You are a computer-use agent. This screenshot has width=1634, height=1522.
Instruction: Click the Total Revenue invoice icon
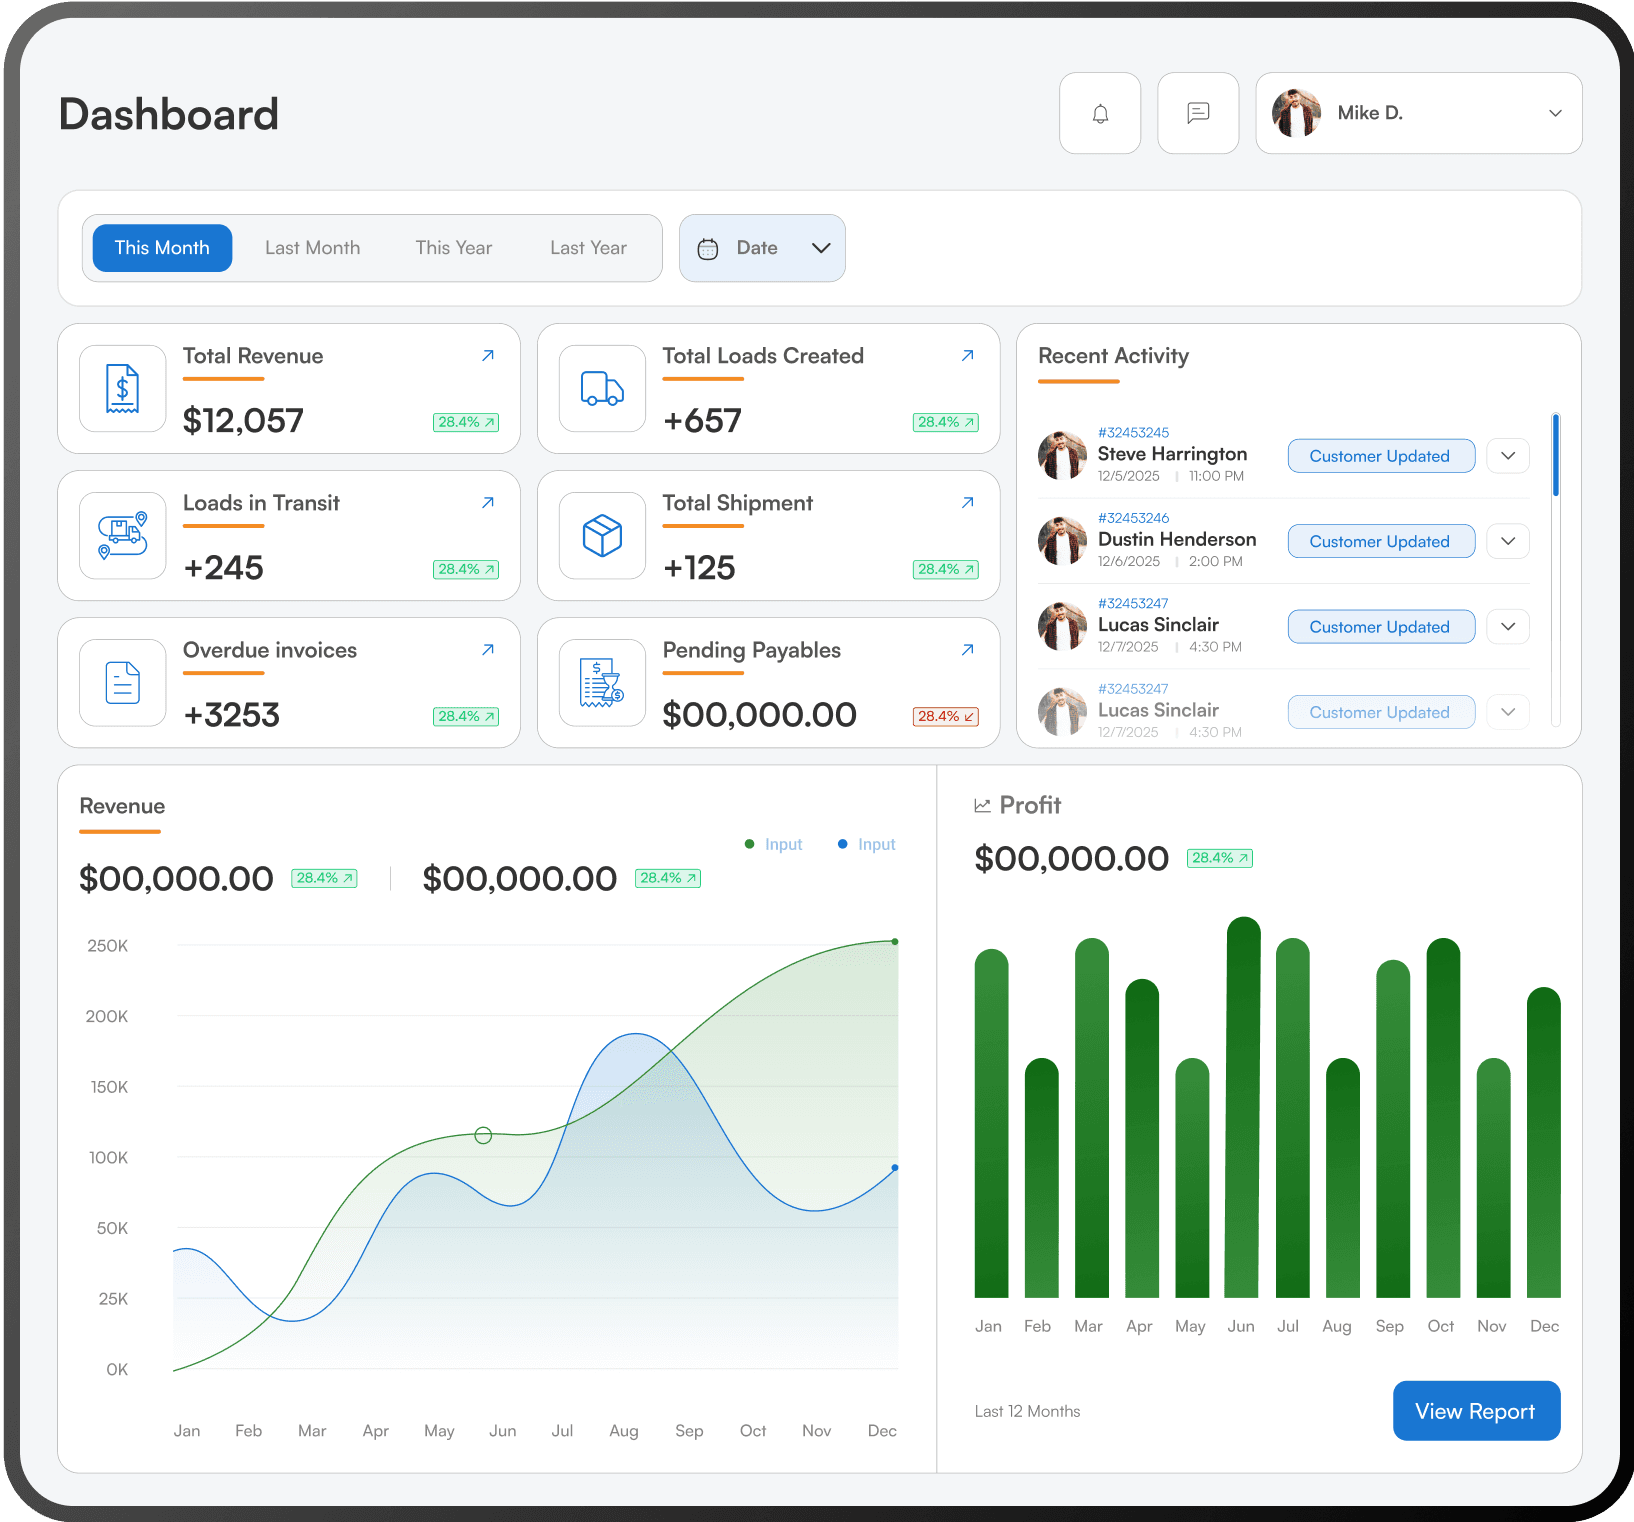121,389
